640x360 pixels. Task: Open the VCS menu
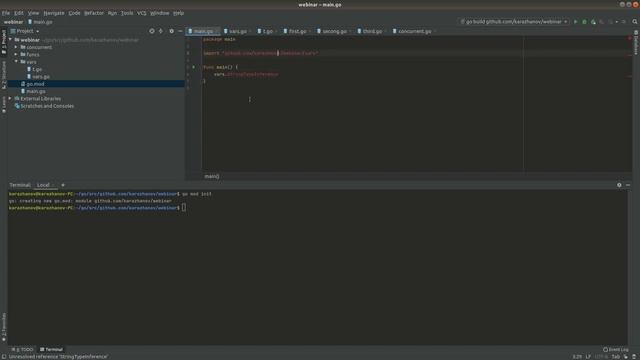142,13
